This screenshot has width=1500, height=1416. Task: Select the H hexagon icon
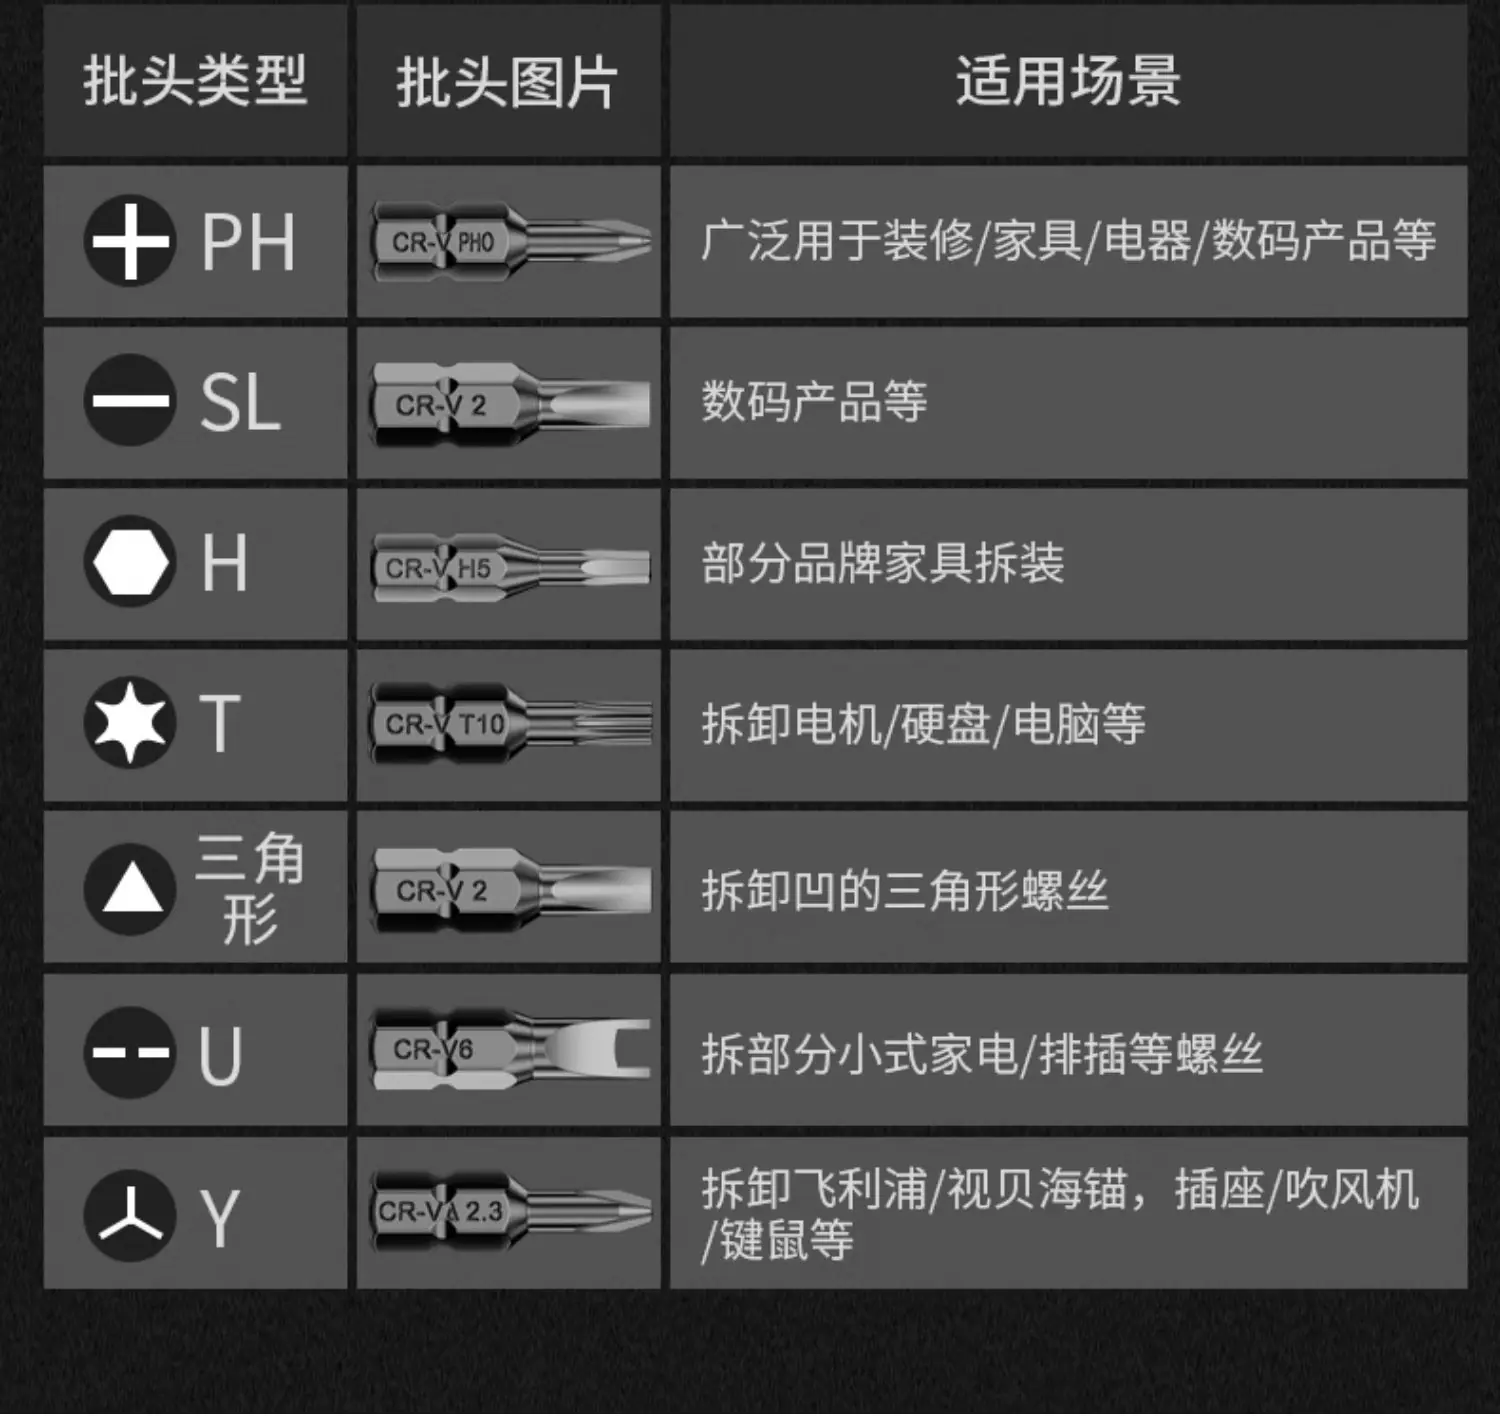(x=129, y=562)
